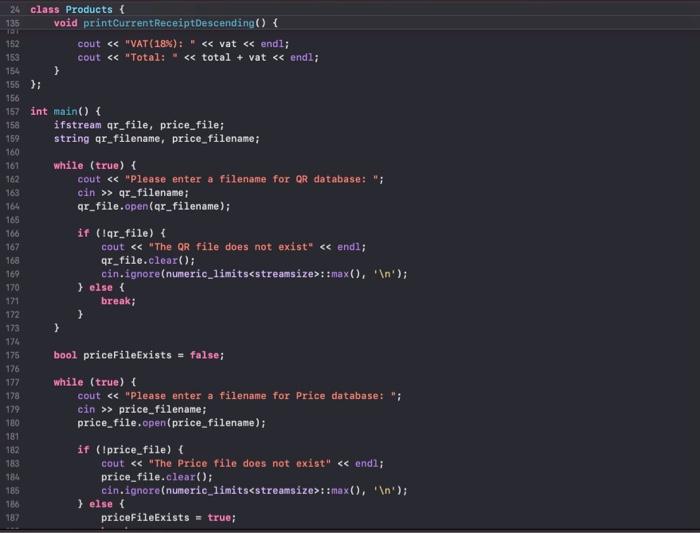Click line number 175 in the gutter
The image size is (700, 533).
pyautogui.click(x=12, y=355)
